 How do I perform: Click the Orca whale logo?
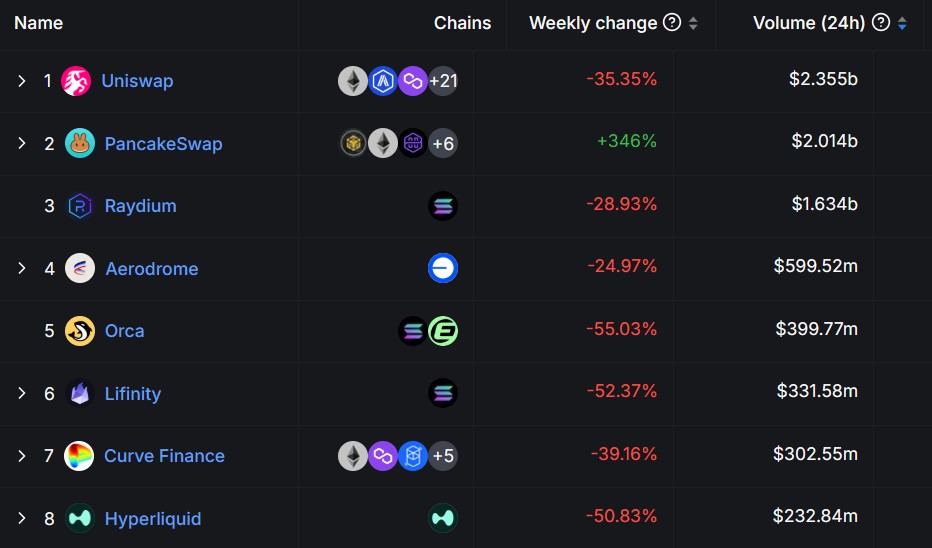(x=80, y=331)
